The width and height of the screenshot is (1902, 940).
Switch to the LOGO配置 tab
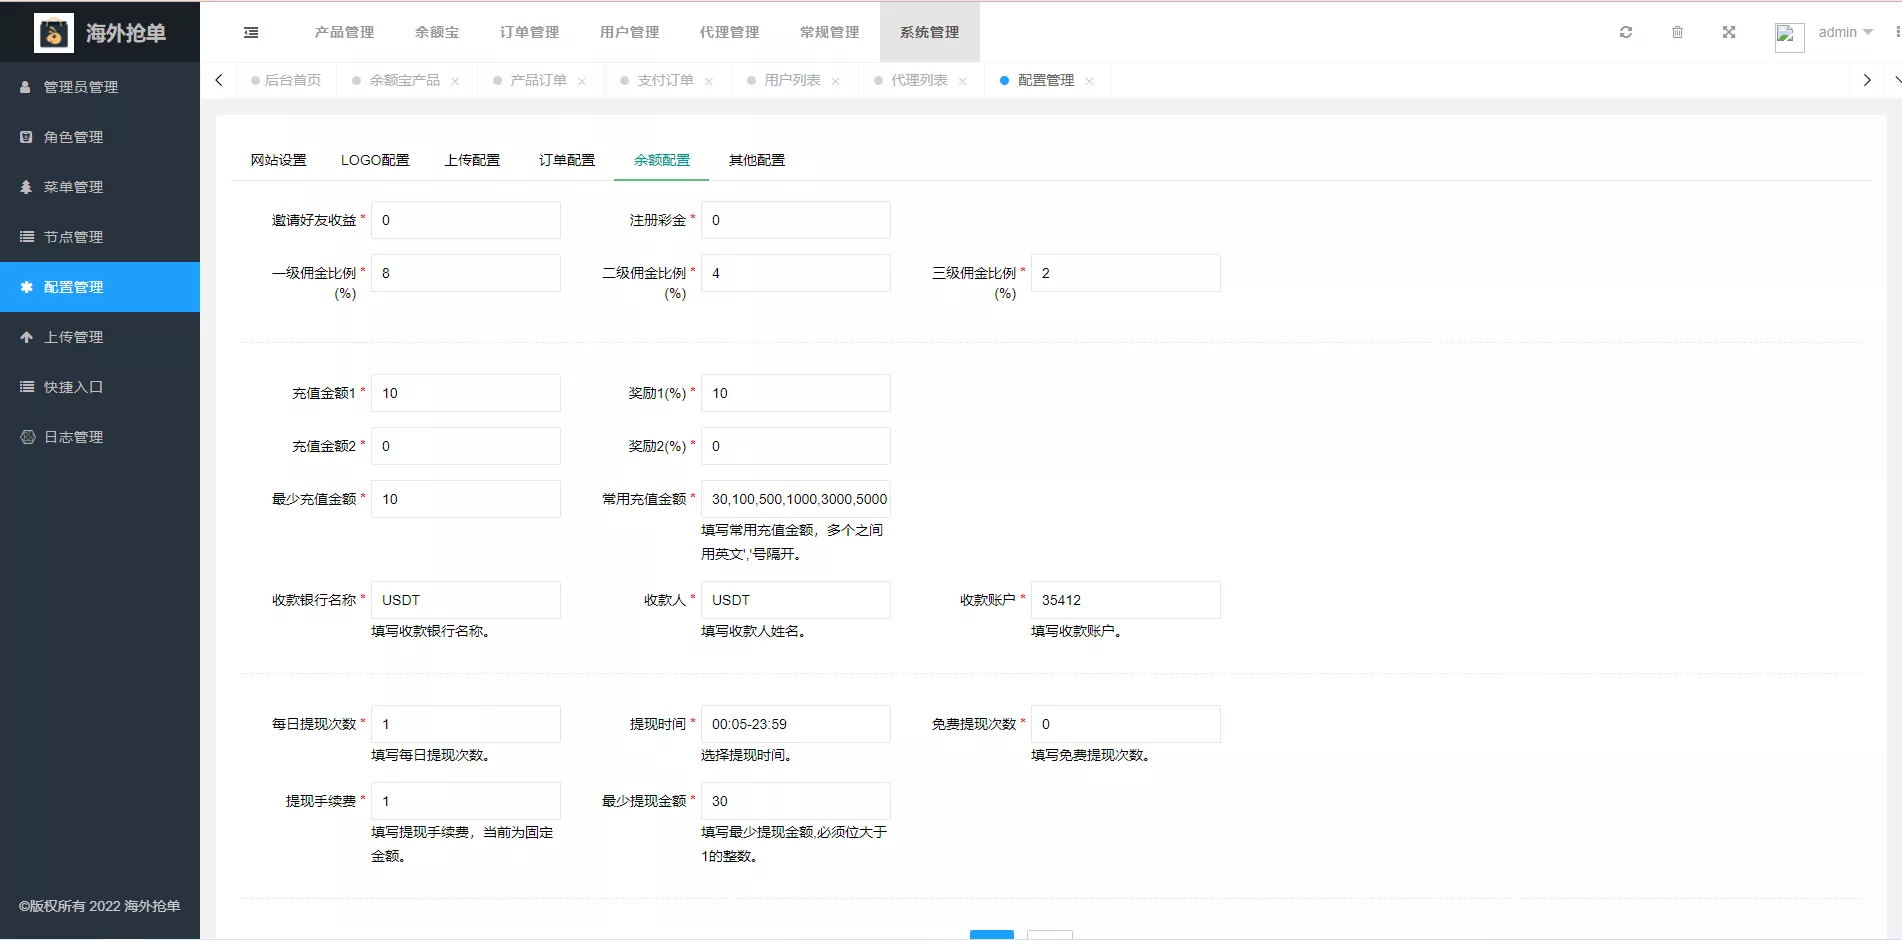pos(376,159)
